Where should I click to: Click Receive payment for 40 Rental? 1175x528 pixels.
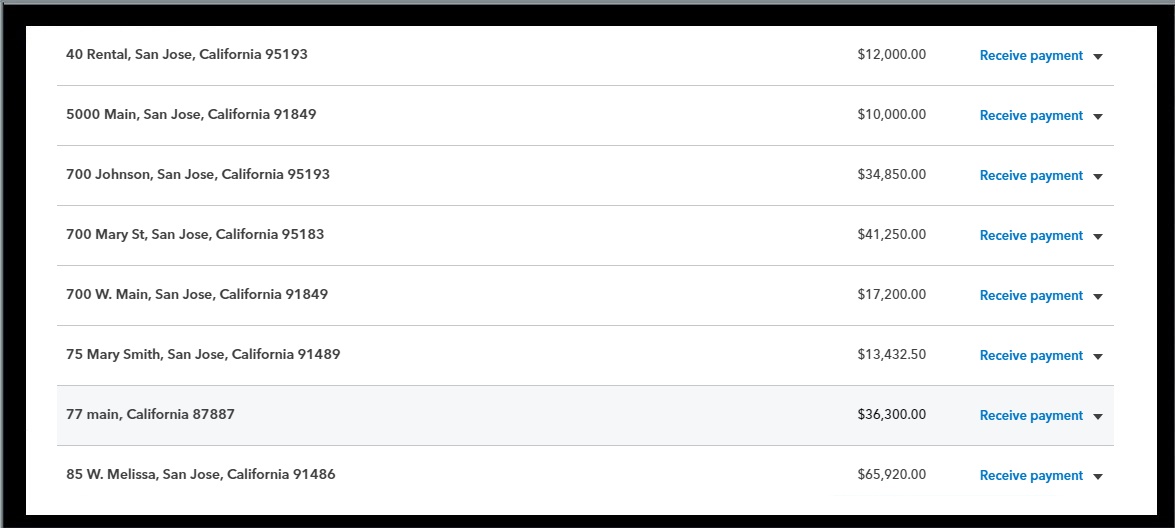click(1030, 56)
